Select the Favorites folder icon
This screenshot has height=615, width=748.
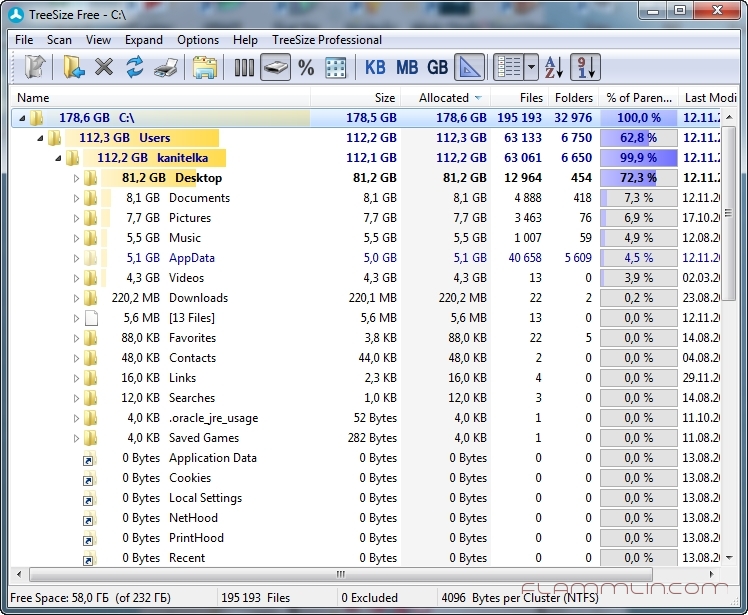click(91, 338)
